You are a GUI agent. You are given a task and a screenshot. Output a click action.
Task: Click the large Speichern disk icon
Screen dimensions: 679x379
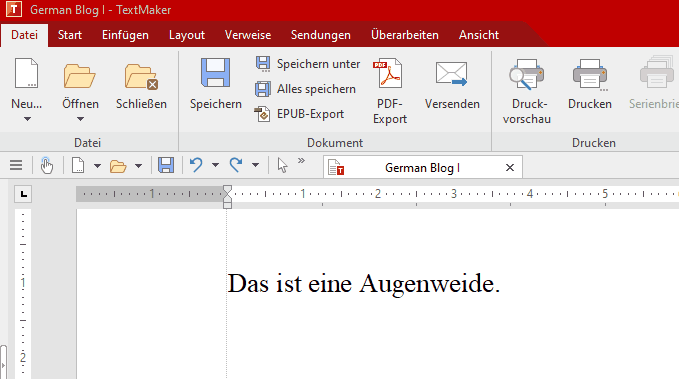[x=215, y=73]
